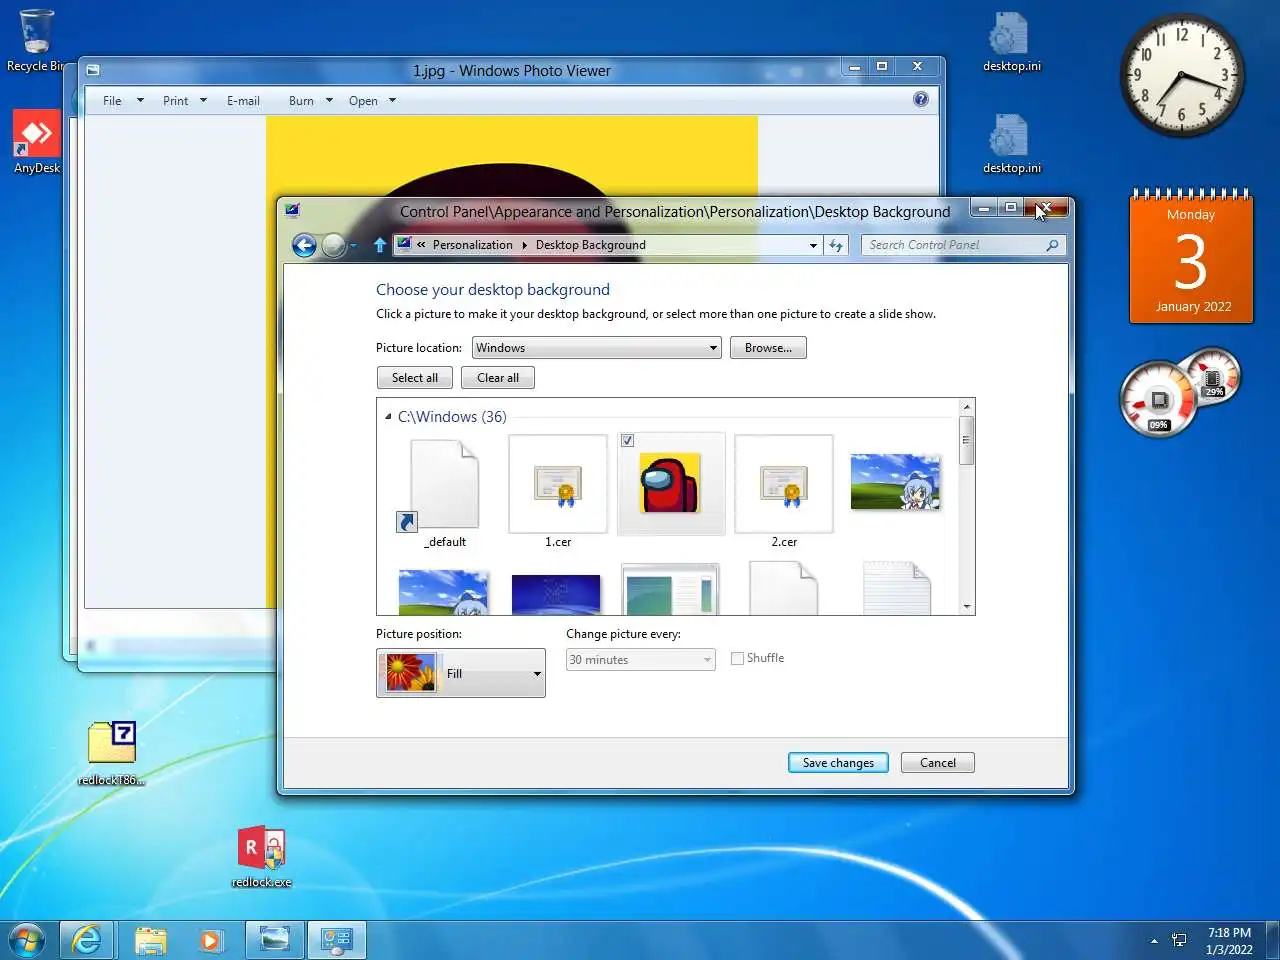Open the Picture position Fill dropdown
This screenshot has height=960, width=1280.
[x=461, y=673]
